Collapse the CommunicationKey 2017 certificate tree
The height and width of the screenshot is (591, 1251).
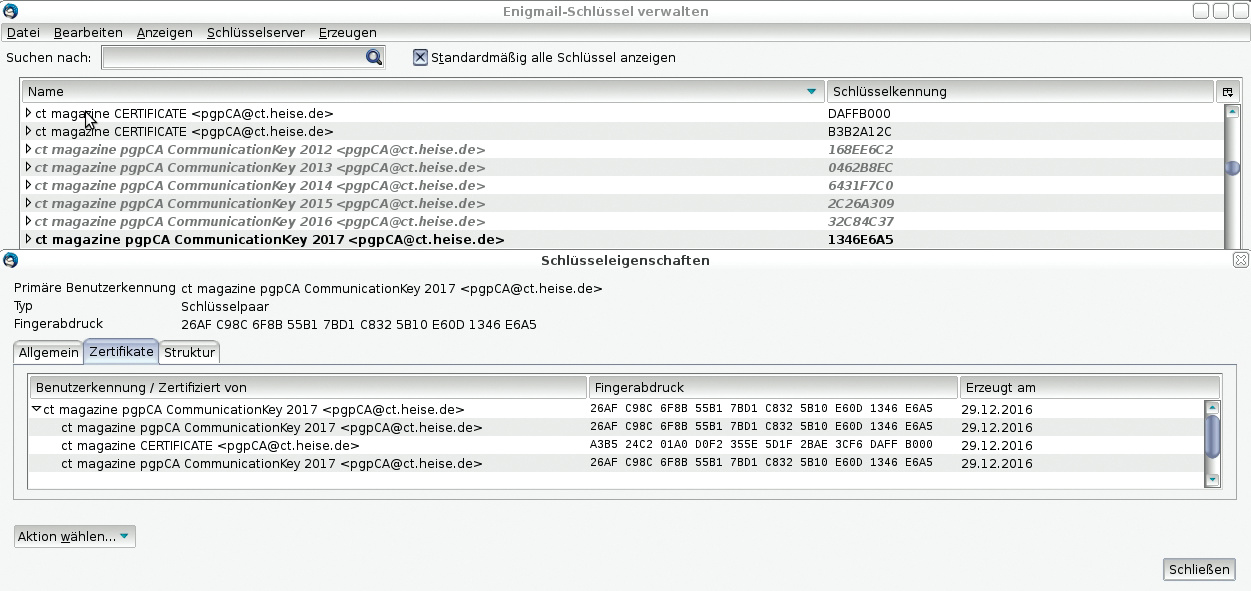click(36, 409)
